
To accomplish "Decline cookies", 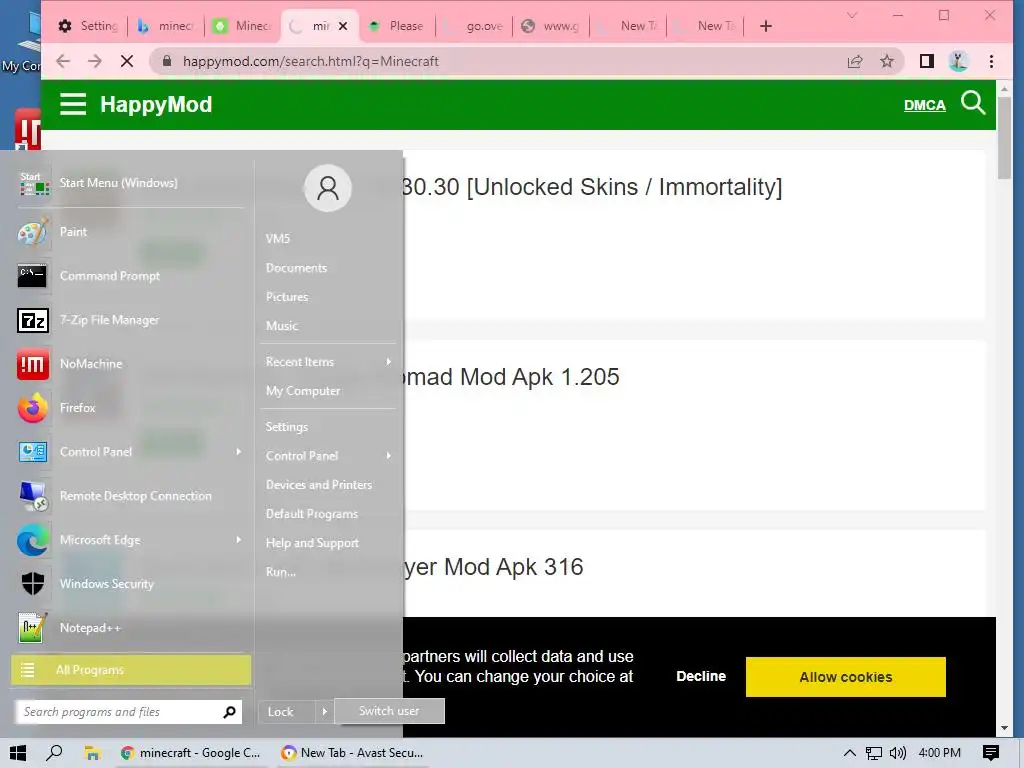I will pyautogui.click(x=701, y=677).
